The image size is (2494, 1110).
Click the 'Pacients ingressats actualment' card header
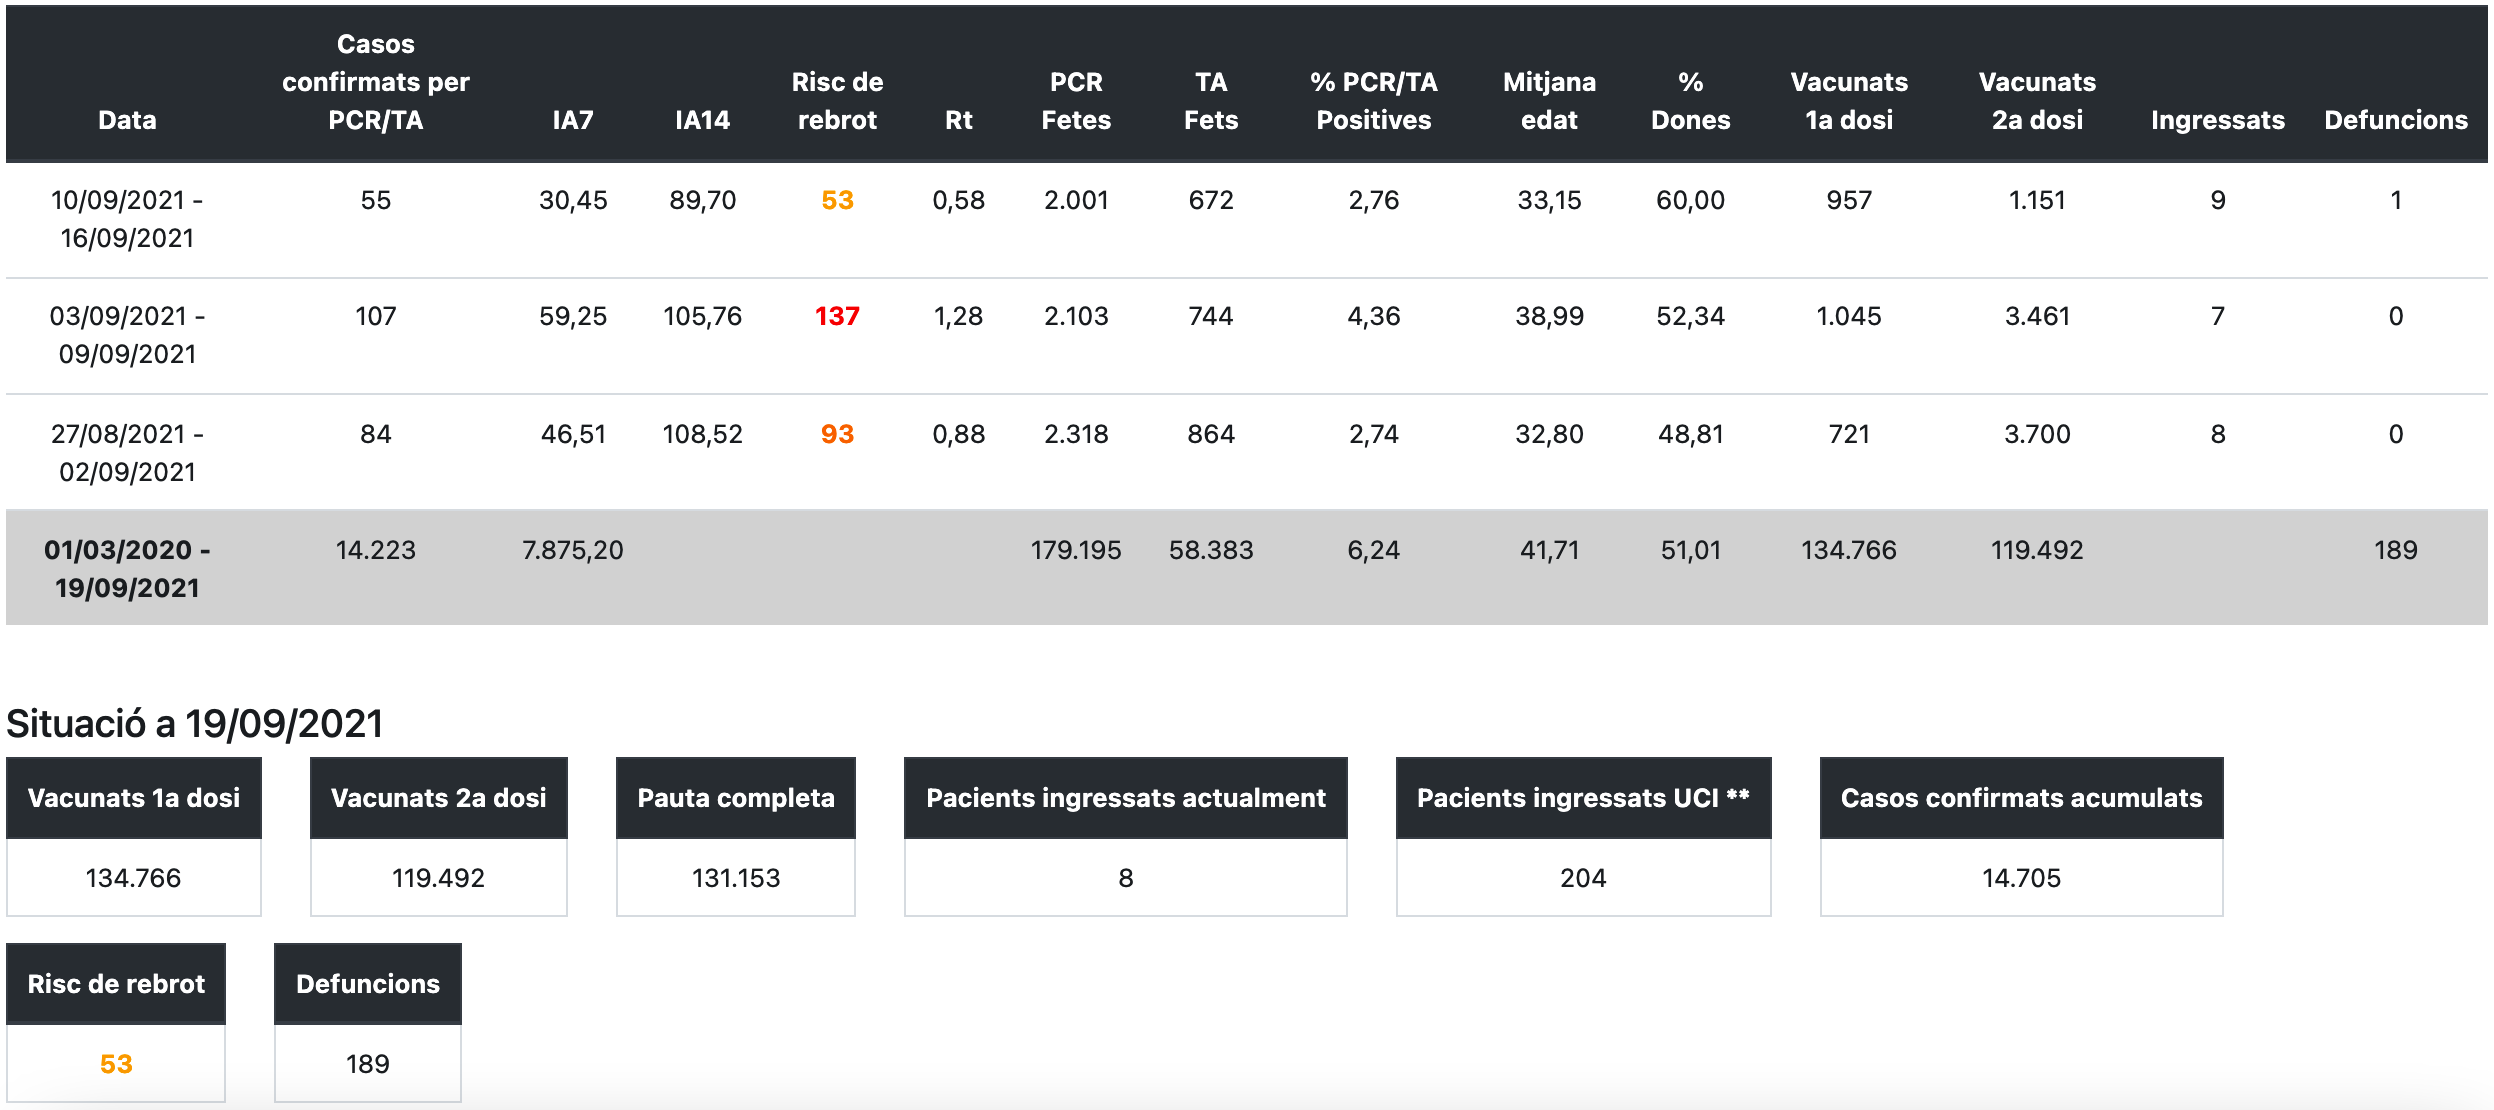[x=1125, y=798]
